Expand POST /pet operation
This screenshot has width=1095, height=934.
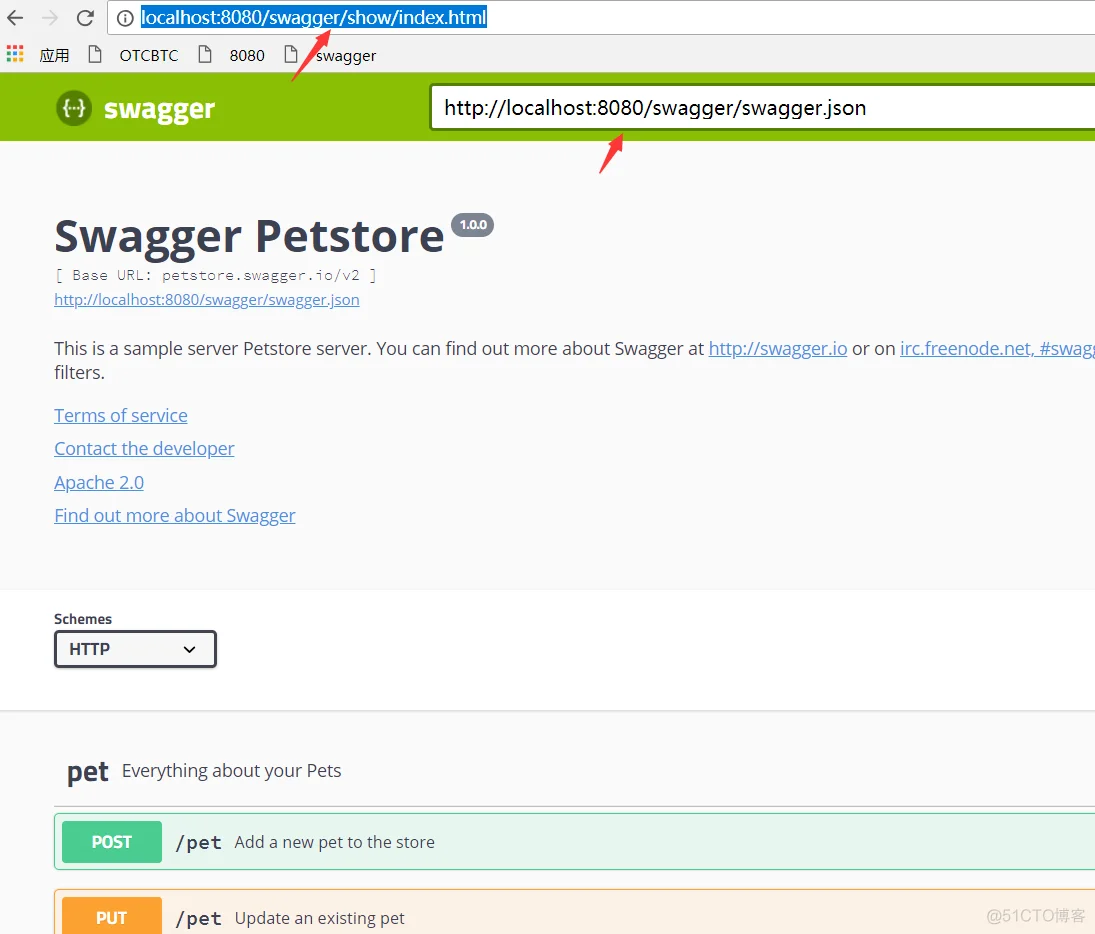[x=574, y=842]
